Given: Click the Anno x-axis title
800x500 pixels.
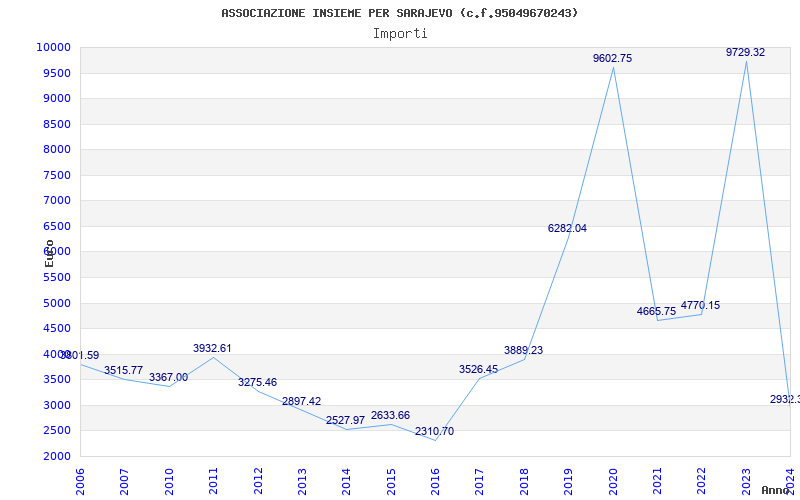Looking at the screenshot, I should pyautogui.click(x=776, y=490).
